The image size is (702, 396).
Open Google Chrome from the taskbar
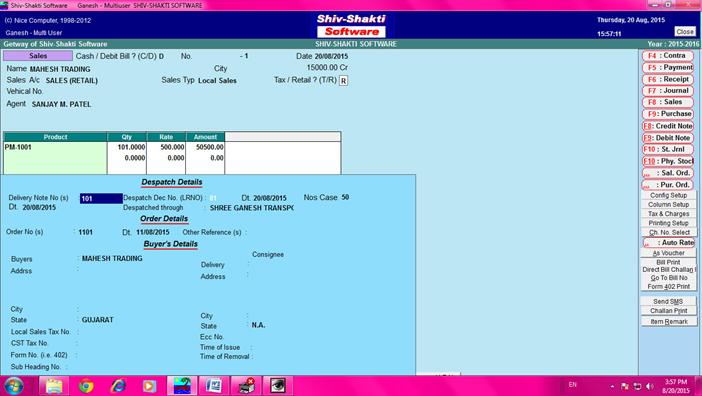86,386
